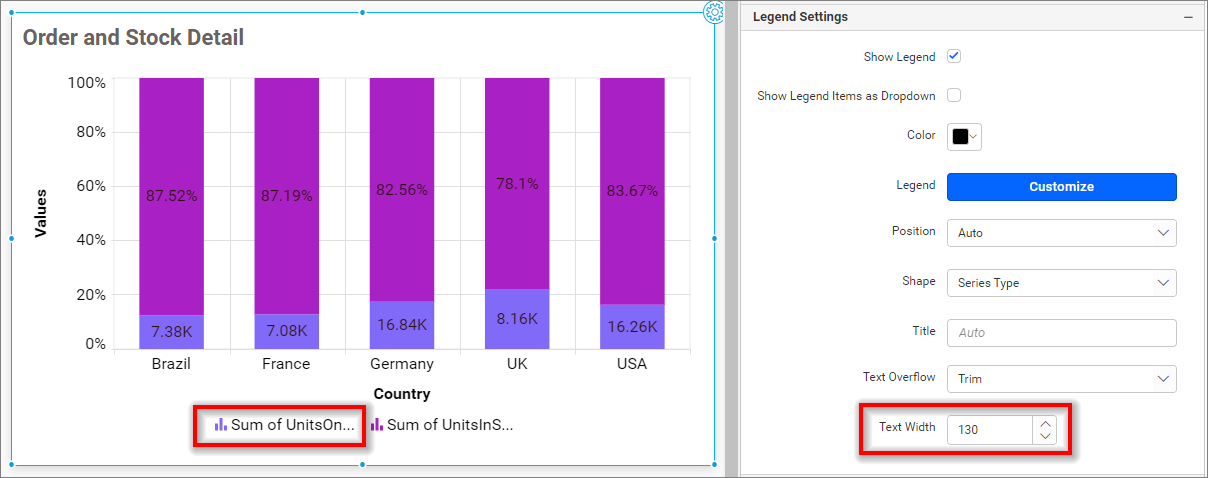Click the 60% axis tick label
The height and width of the screenshot is (478, 1208).
[91, 186]
